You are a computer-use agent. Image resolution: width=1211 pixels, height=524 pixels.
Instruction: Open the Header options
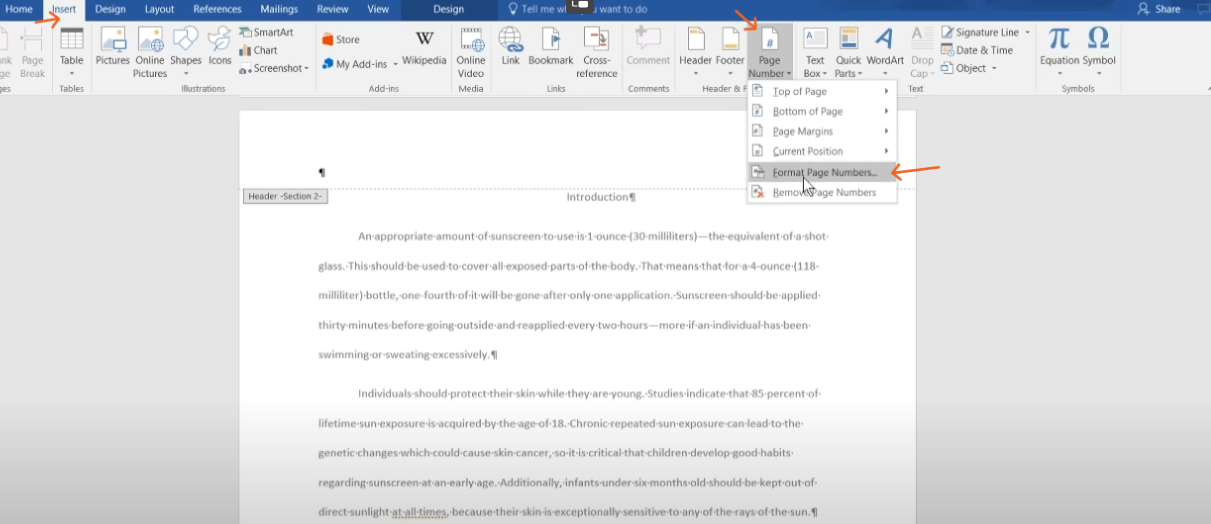695,52
